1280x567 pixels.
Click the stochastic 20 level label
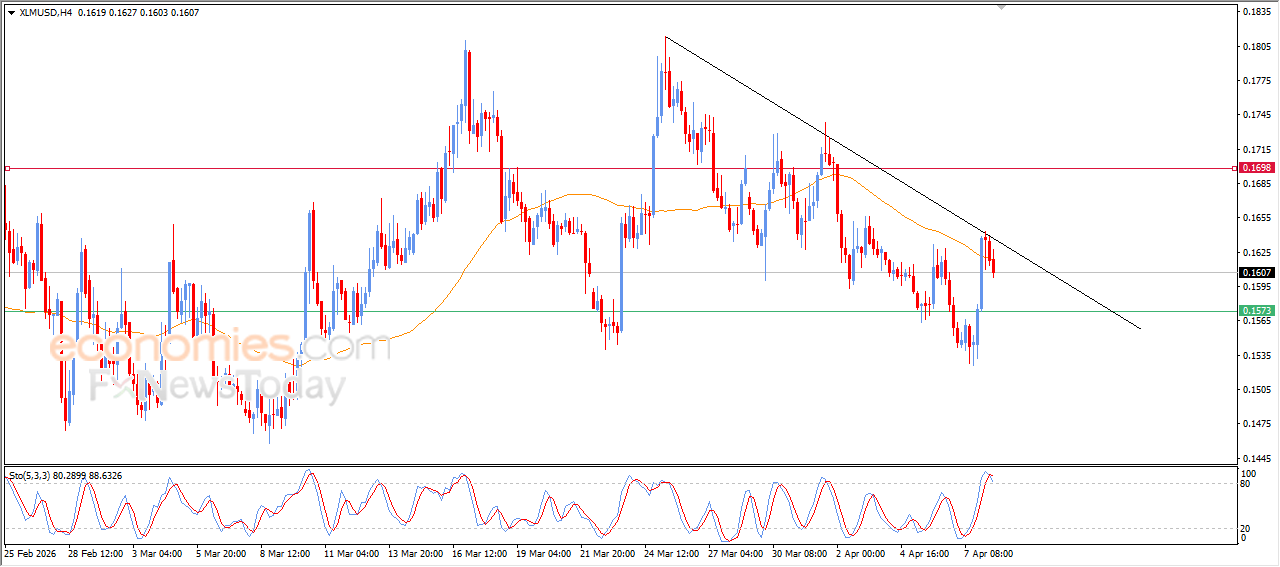(1246, 528)
